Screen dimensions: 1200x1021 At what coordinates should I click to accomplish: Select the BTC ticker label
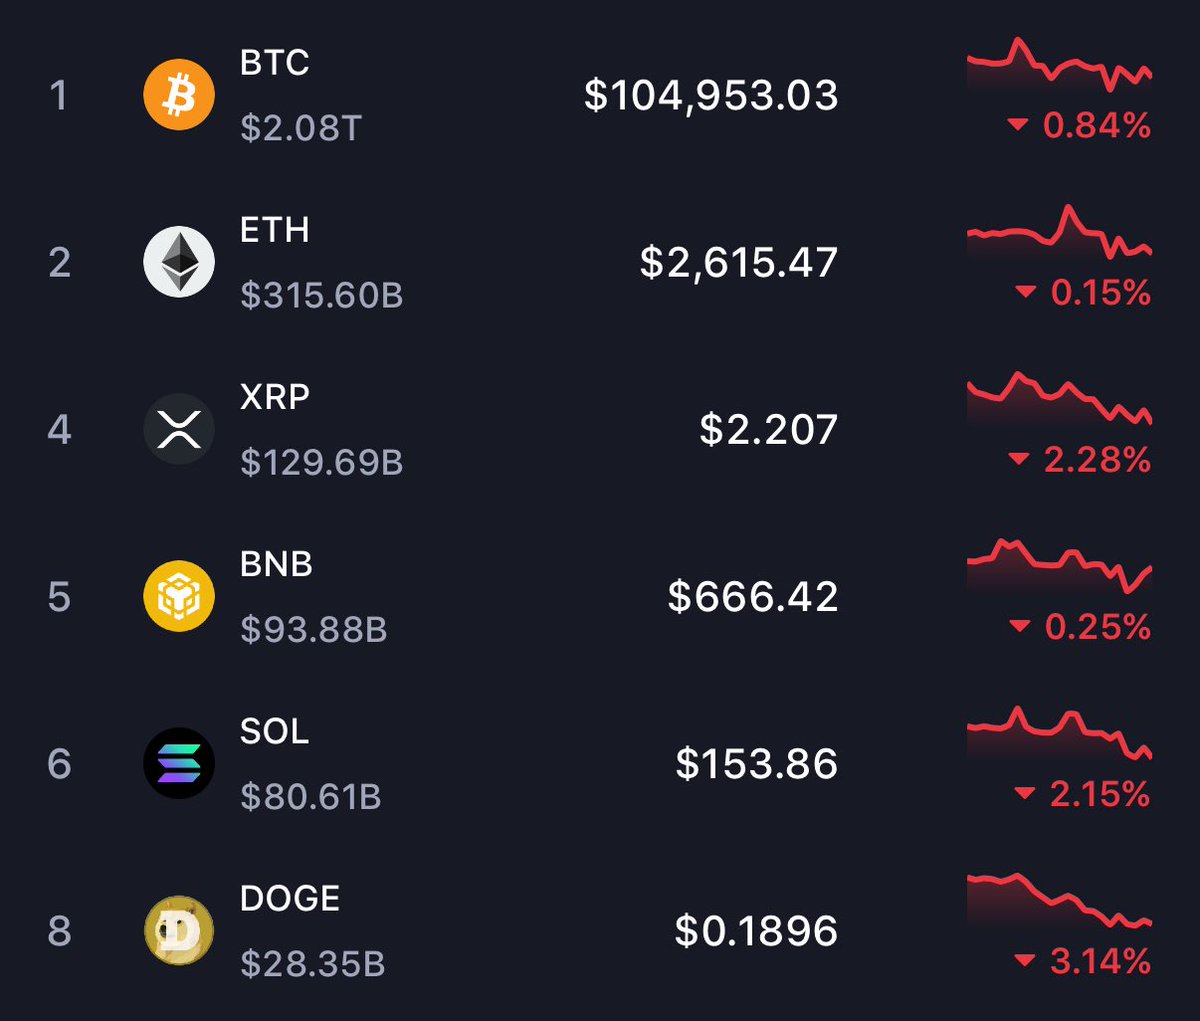tap(275, 62)
